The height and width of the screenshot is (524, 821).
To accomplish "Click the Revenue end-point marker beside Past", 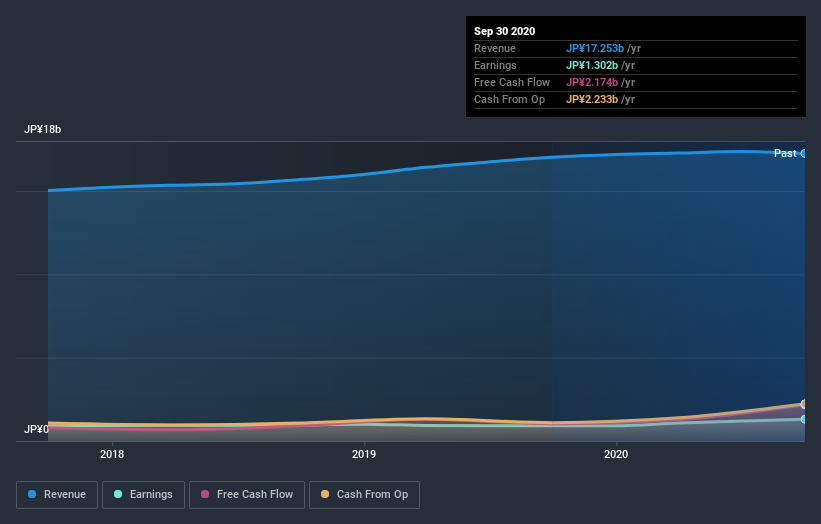I will (803, 153).
